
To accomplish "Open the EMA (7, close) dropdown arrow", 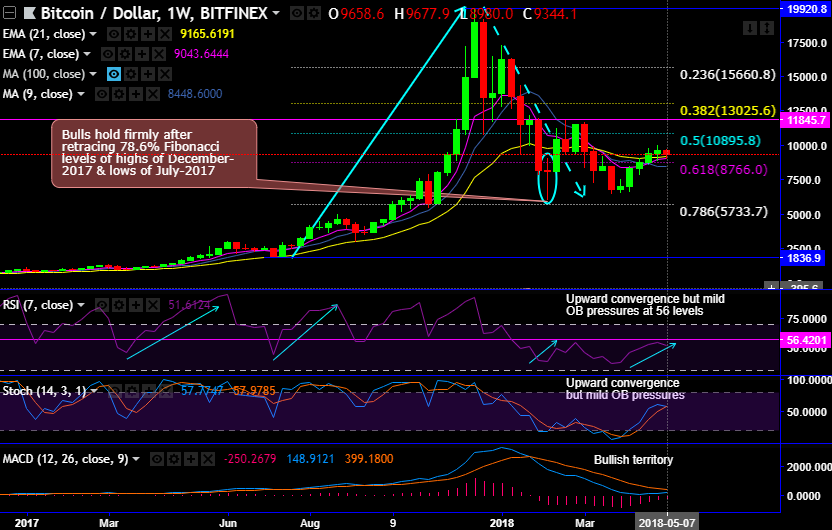I will click(x=87, y=54).
